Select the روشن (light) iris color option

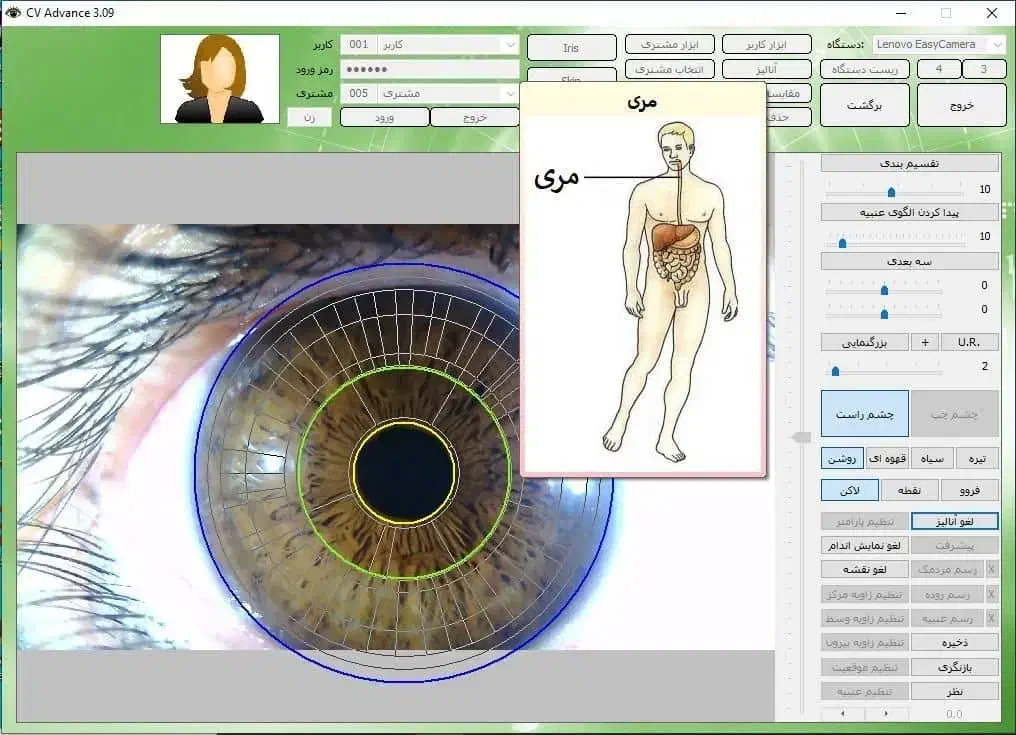(842, 459)
